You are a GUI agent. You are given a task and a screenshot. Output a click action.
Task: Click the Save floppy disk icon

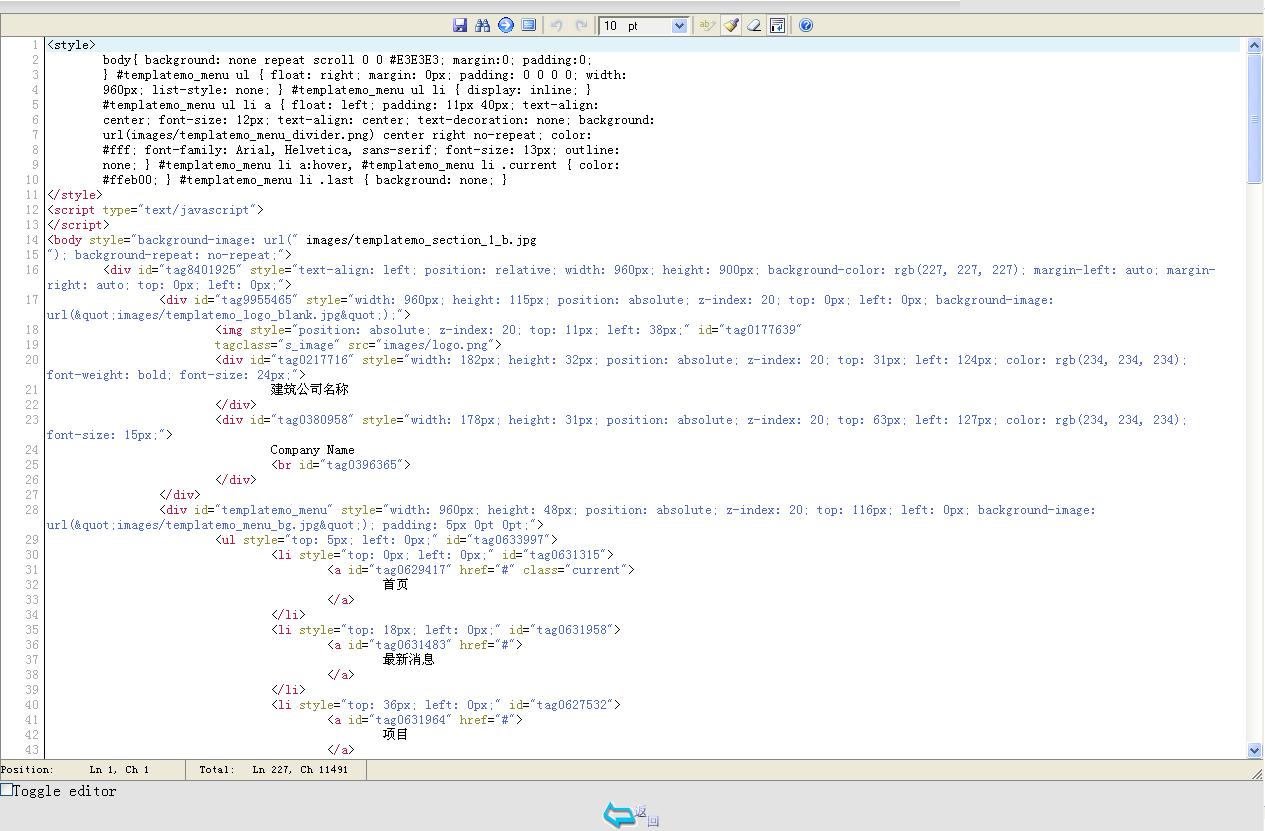click(x=460, y=25)
